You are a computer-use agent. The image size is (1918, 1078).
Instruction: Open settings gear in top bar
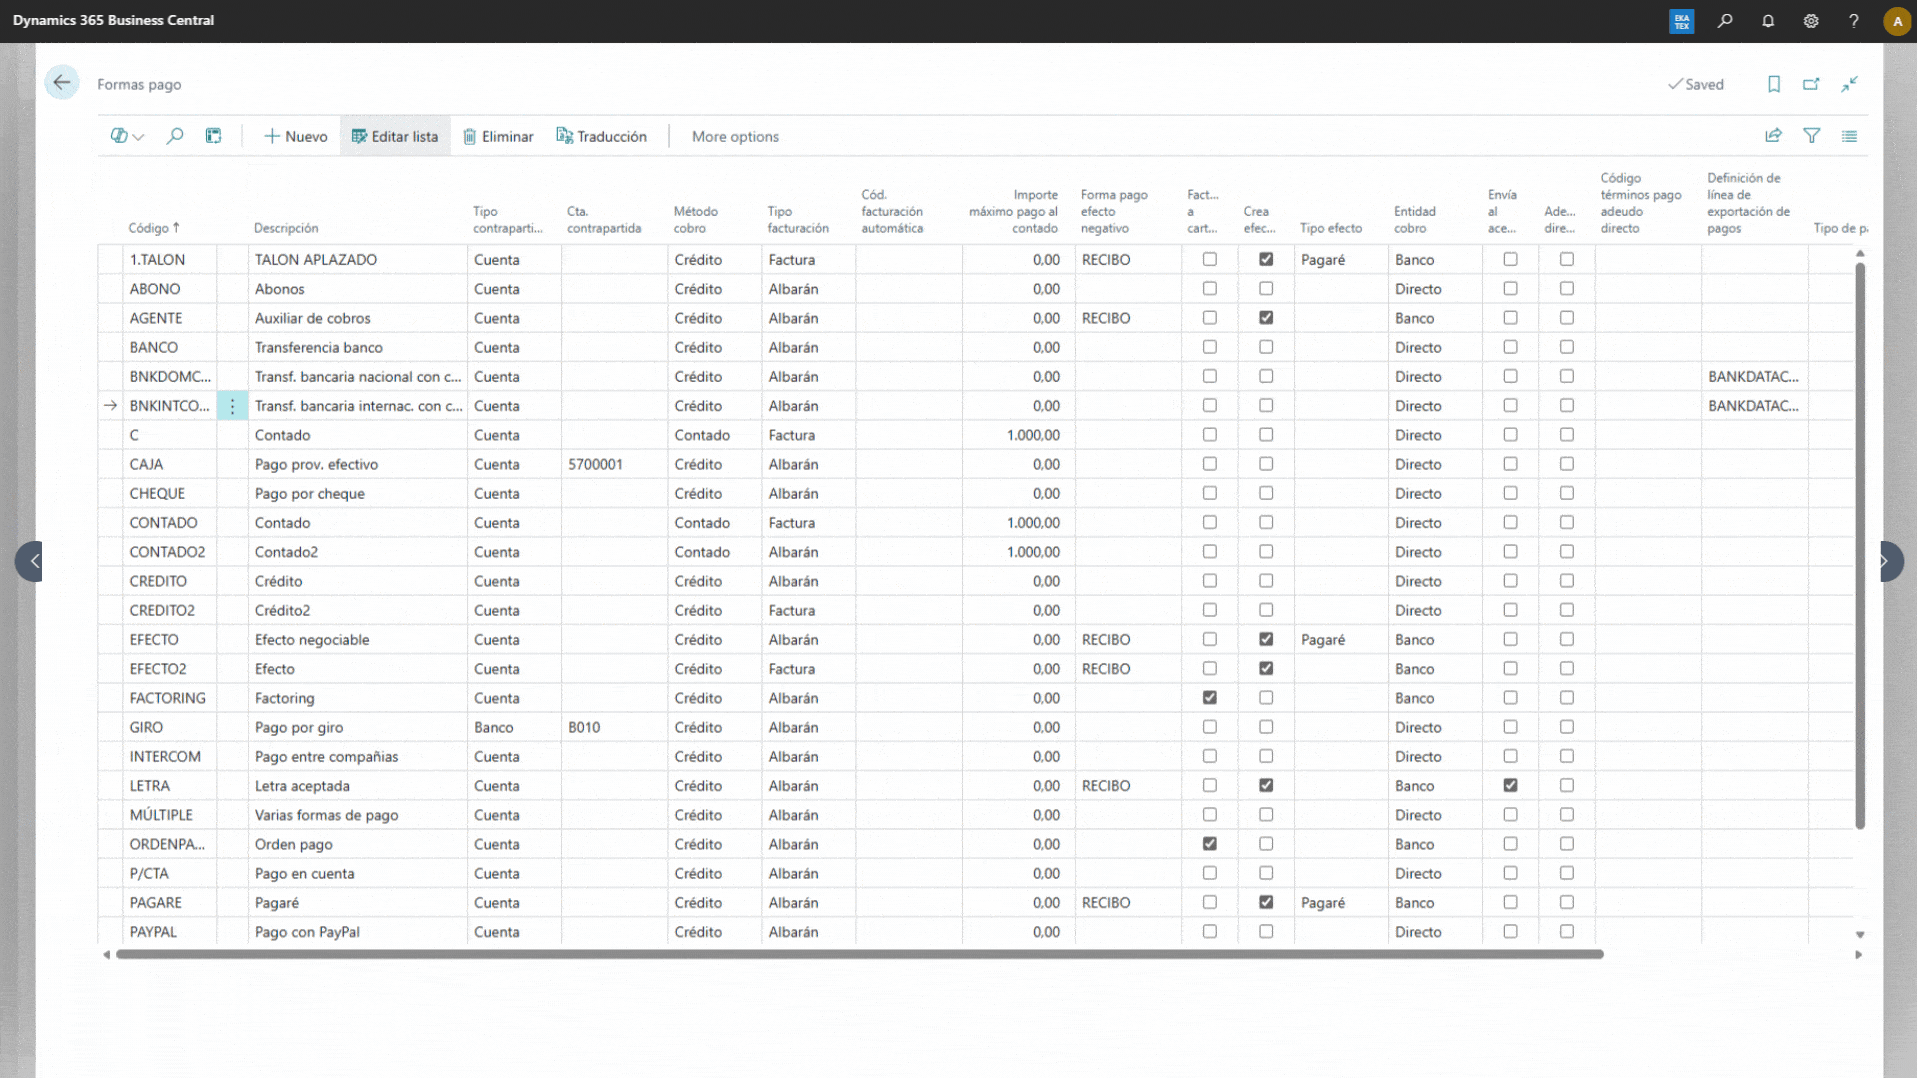pyautogui.click(x=1810, y=21)
